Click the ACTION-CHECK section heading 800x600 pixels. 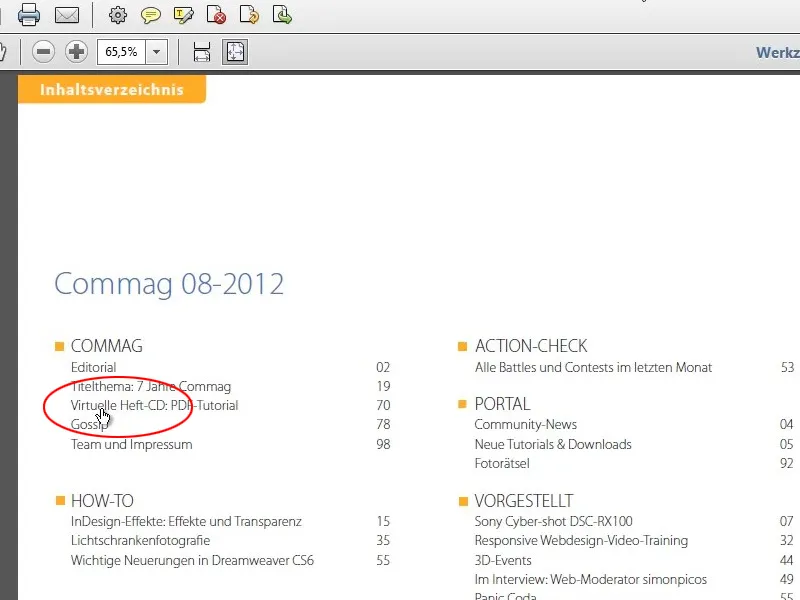531,346
